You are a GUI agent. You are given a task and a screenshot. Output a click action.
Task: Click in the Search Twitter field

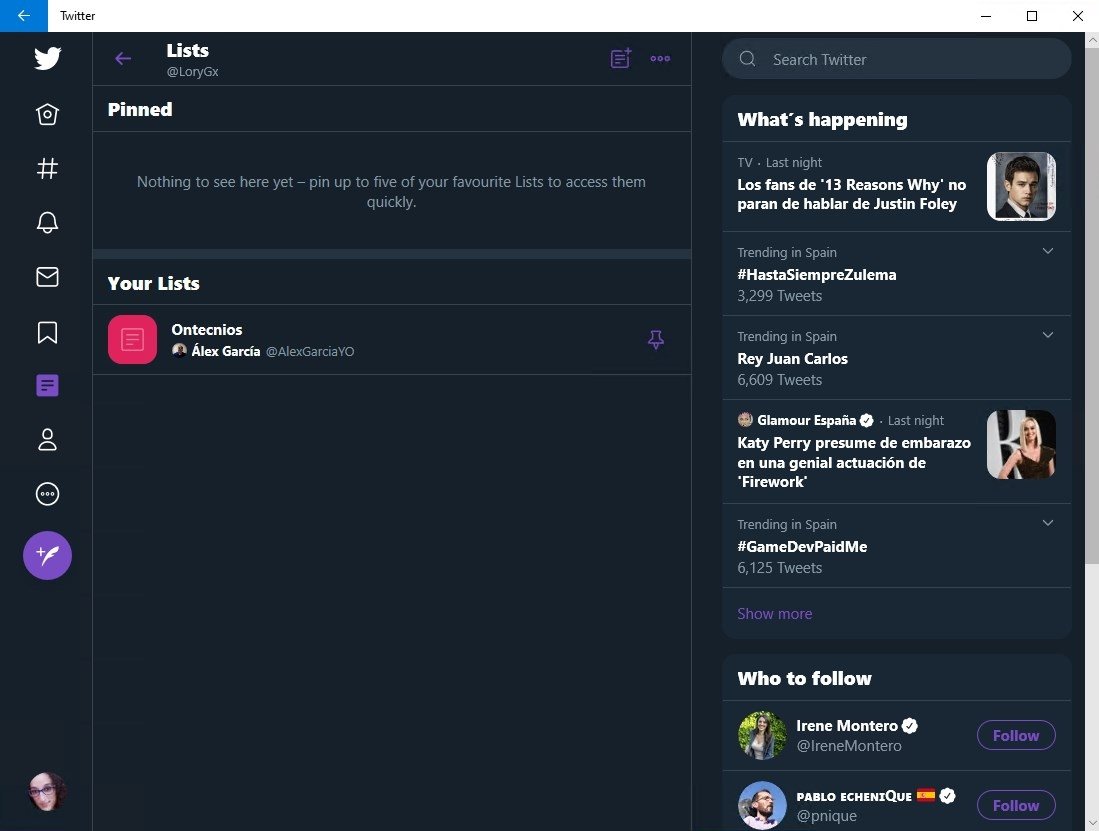(x=896, y=59)
